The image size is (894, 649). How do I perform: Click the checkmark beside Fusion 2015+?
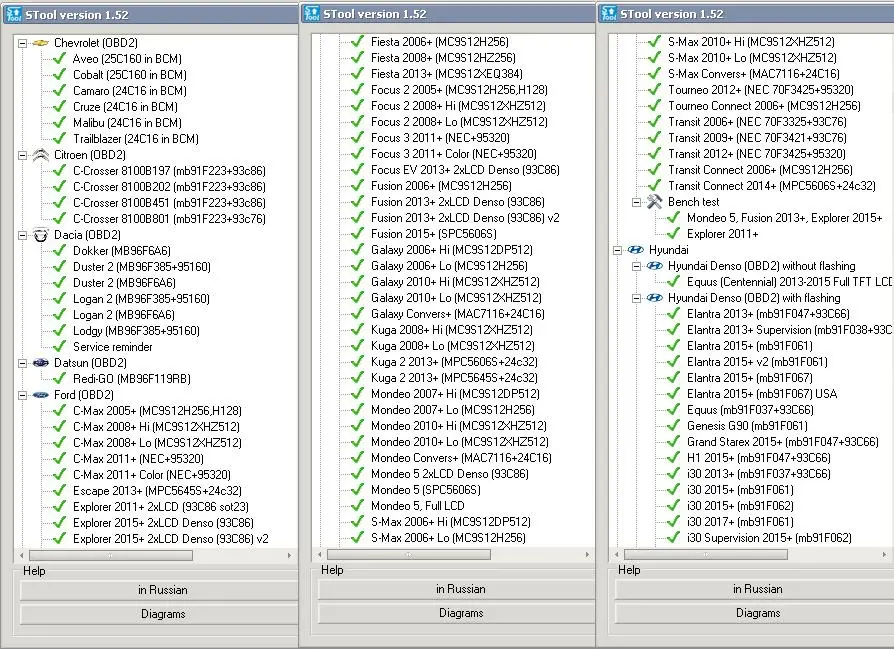[x=357, y=234]
